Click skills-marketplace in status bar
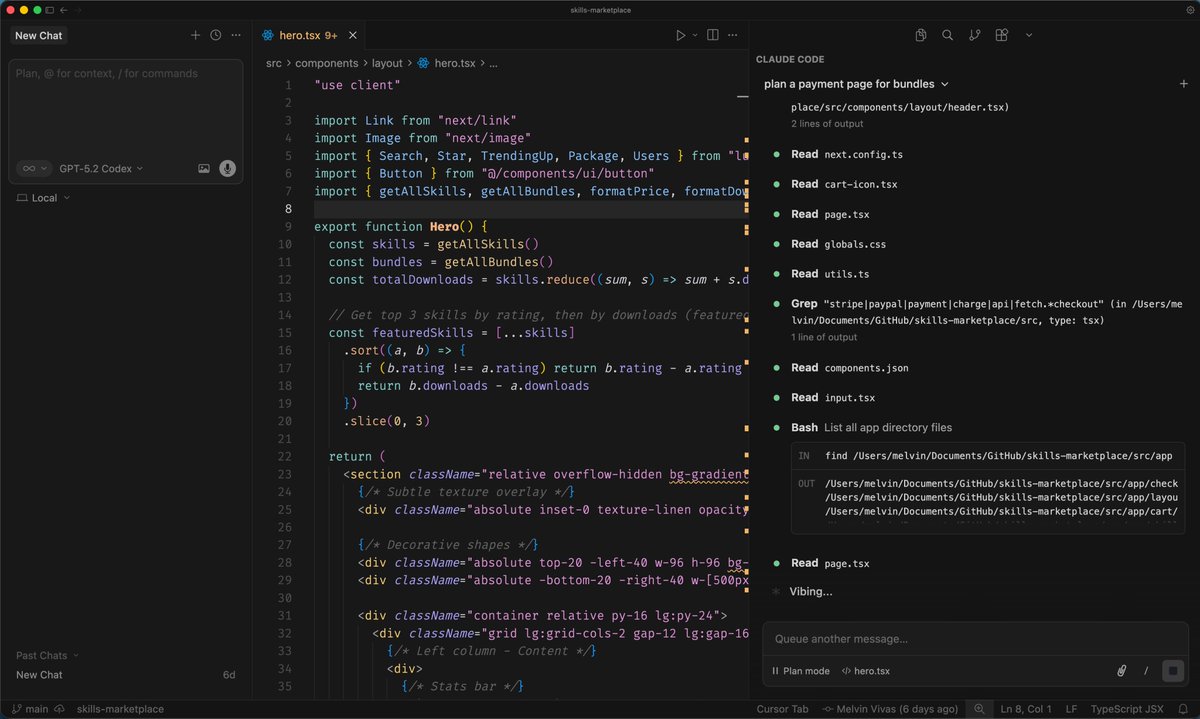Image resolution: width=1200 pixels, height=719 pixels. coord(120,709)
